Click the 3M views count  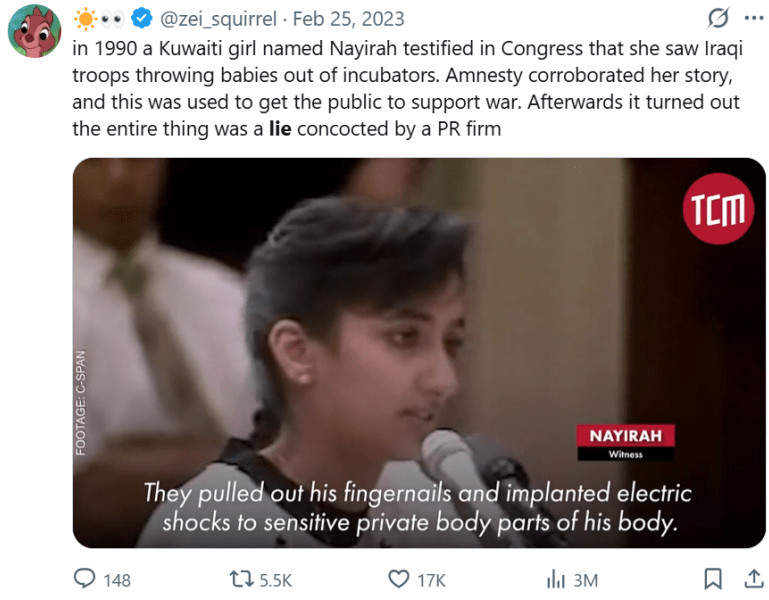(586, 580)
